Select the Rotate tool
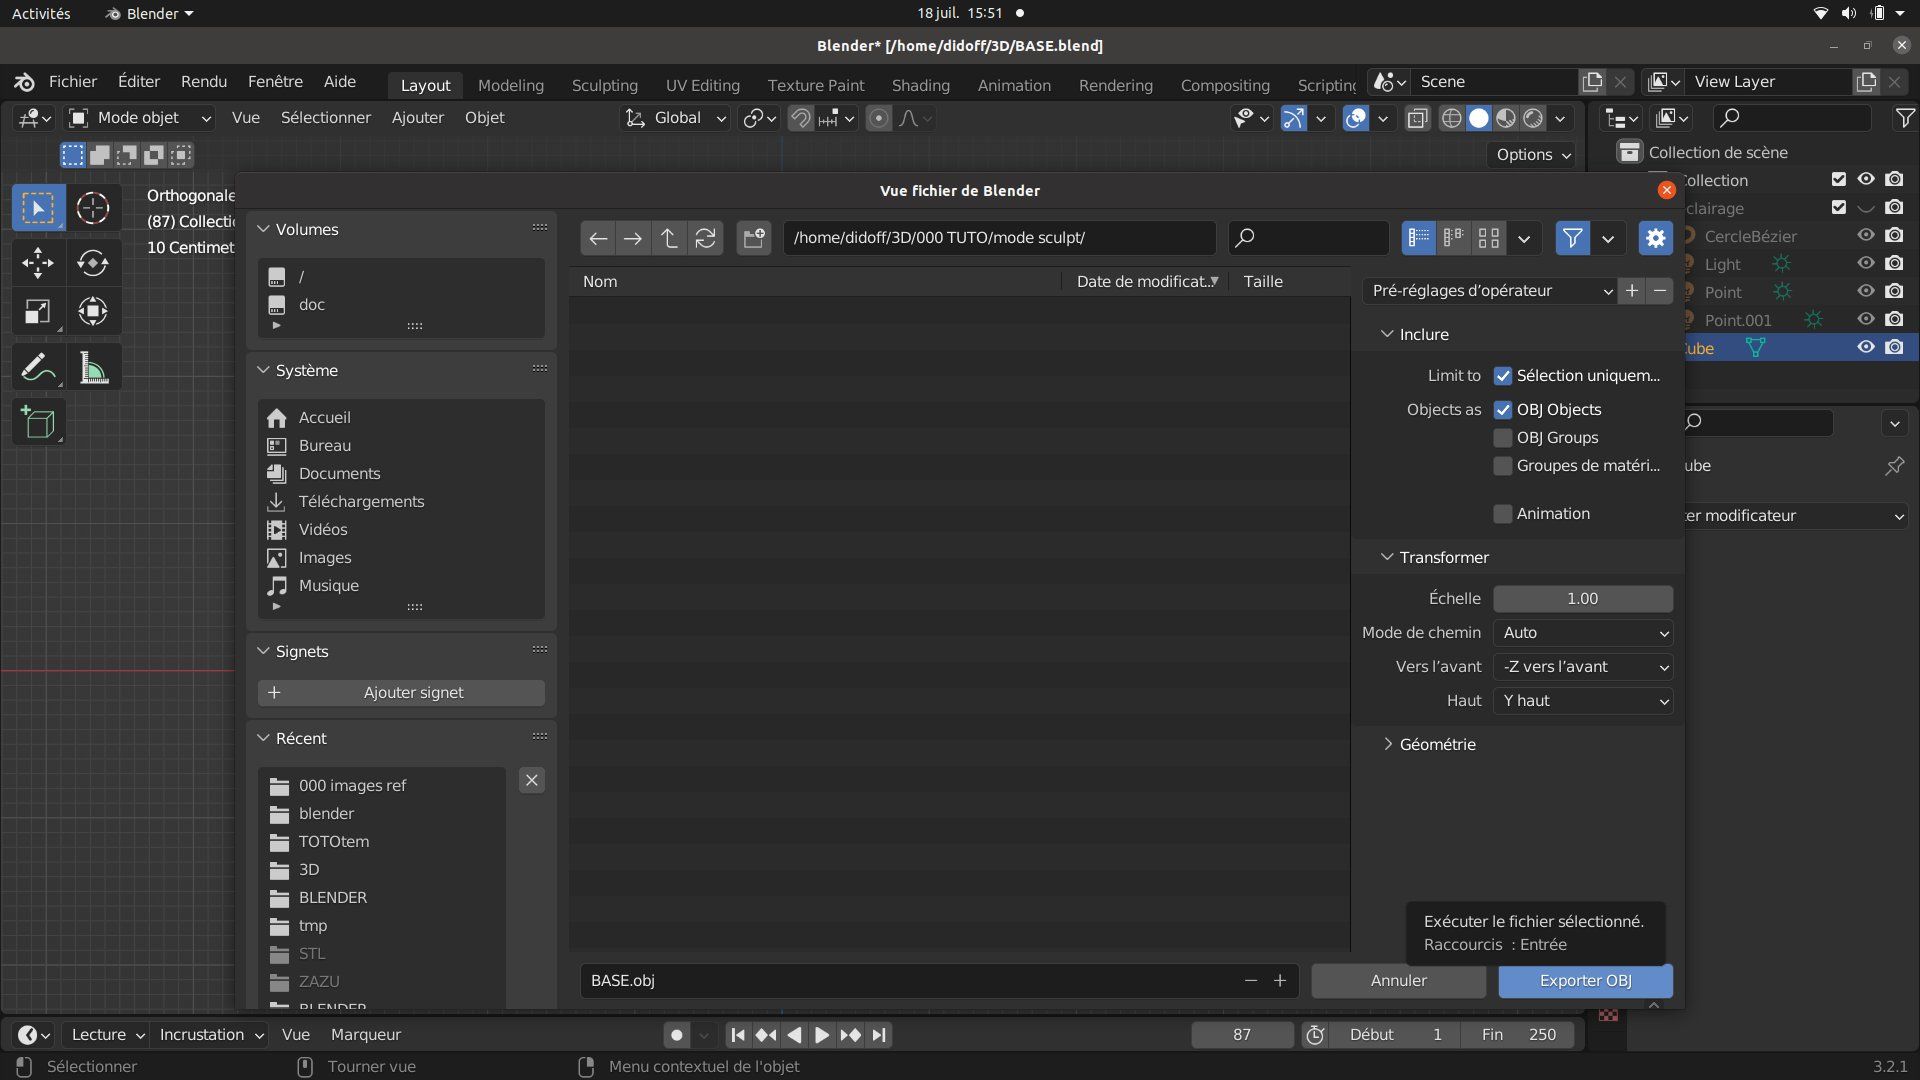 click(x=93, y=263)
